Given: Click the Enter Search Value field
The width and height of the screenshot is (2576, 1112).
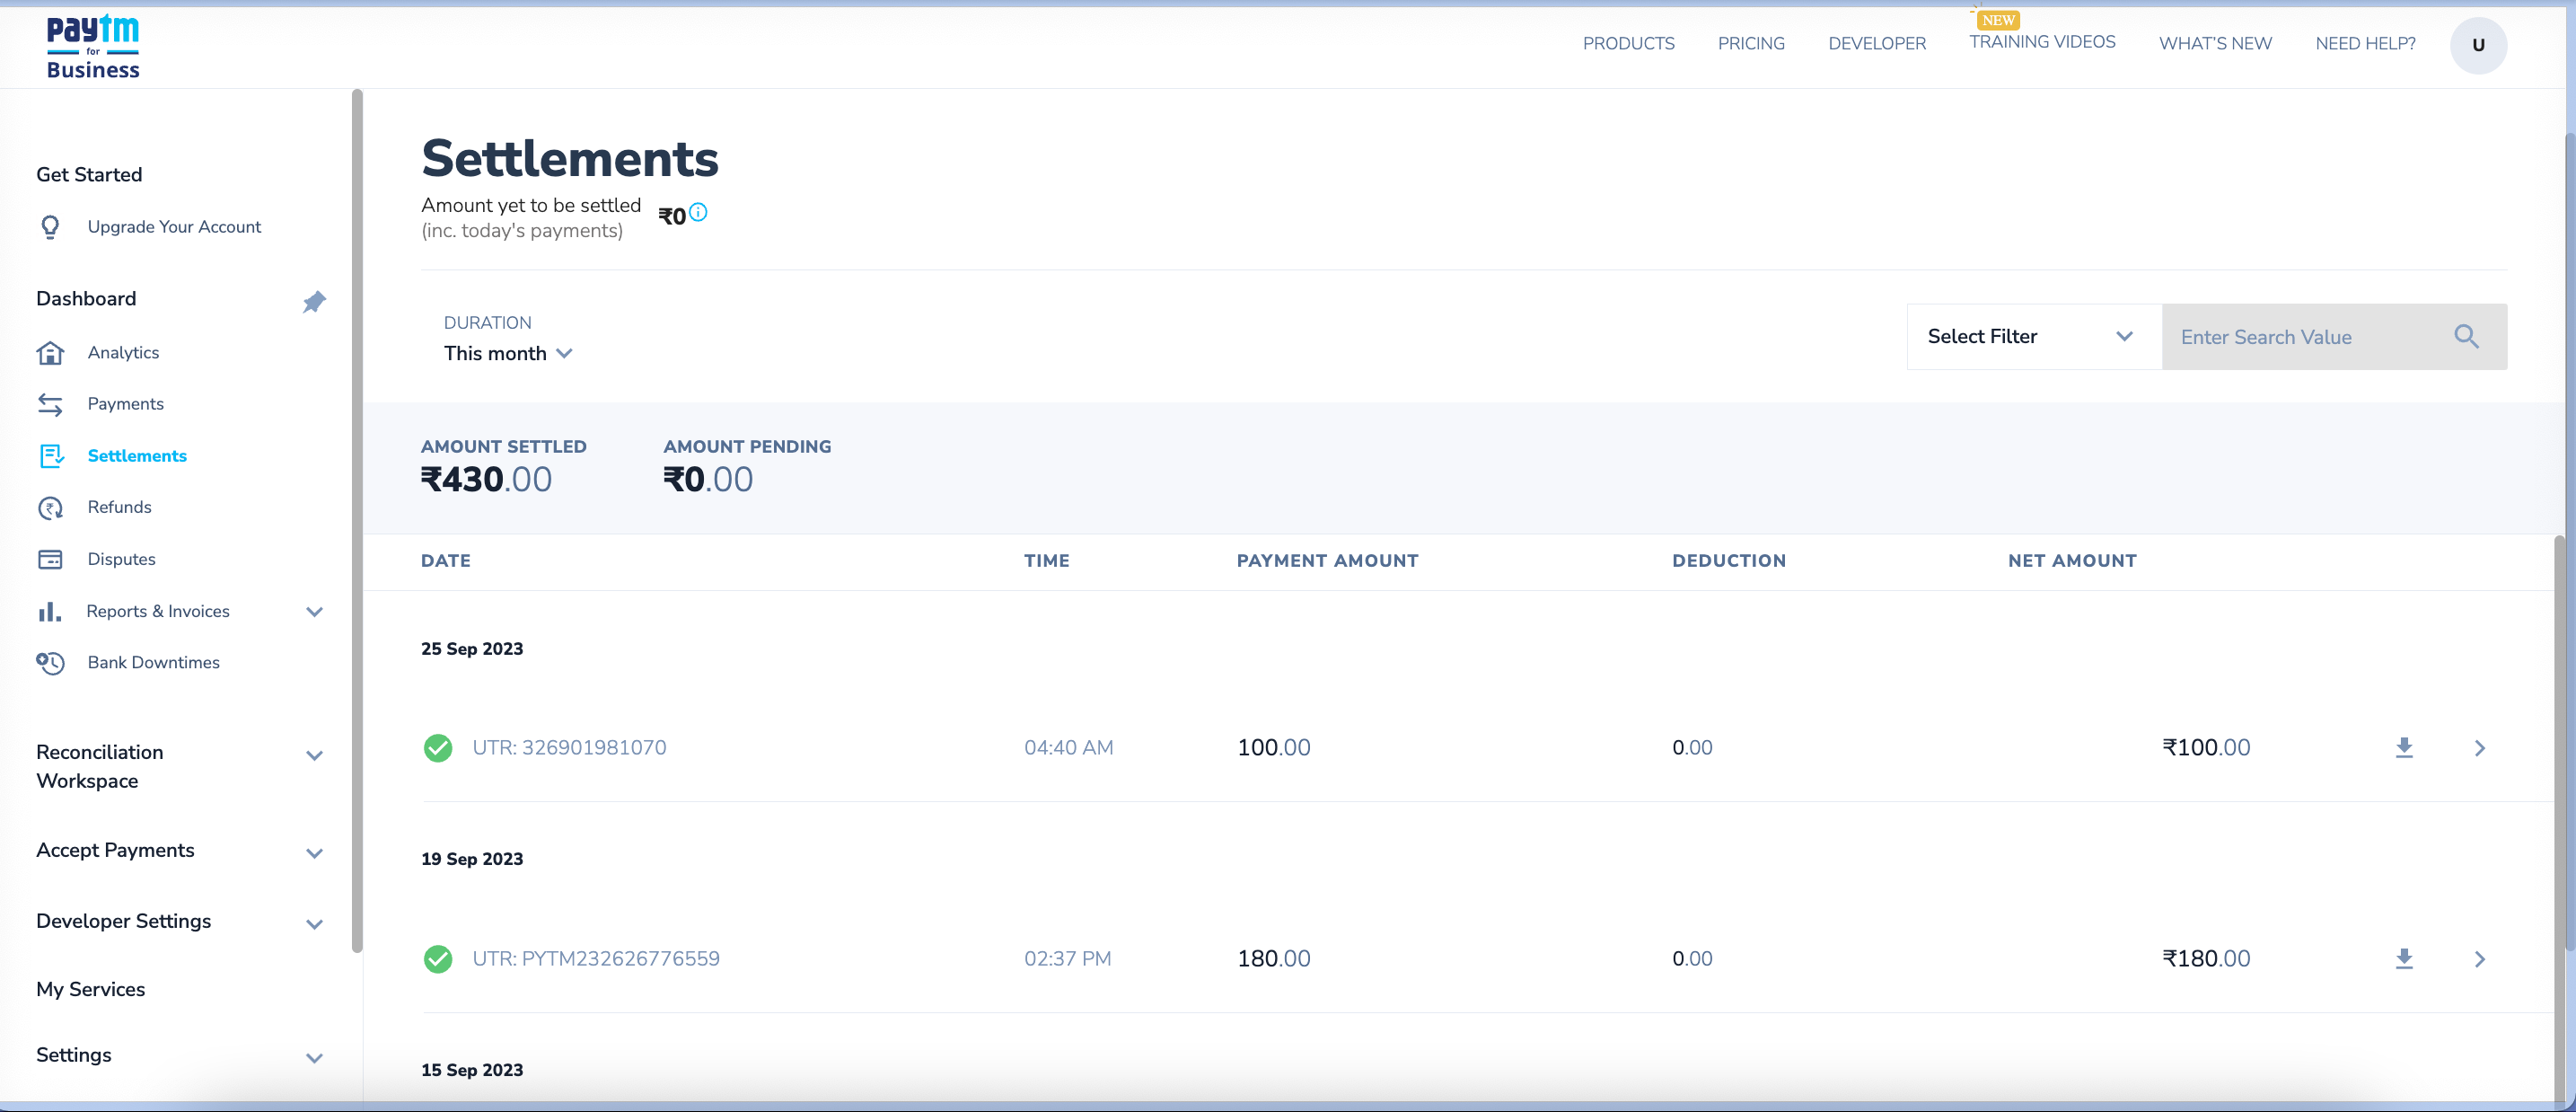Looking at the screenshot, I should tap(2310, 337).
